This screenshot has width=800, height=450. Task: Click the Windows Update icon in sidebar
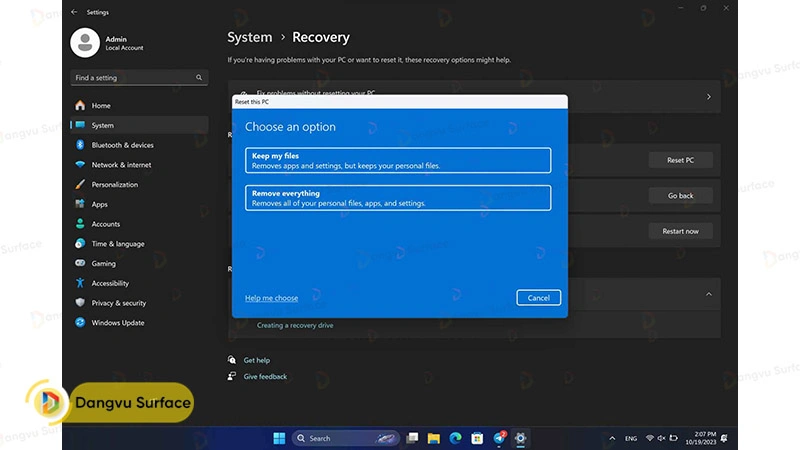click(x=80, y=323)
